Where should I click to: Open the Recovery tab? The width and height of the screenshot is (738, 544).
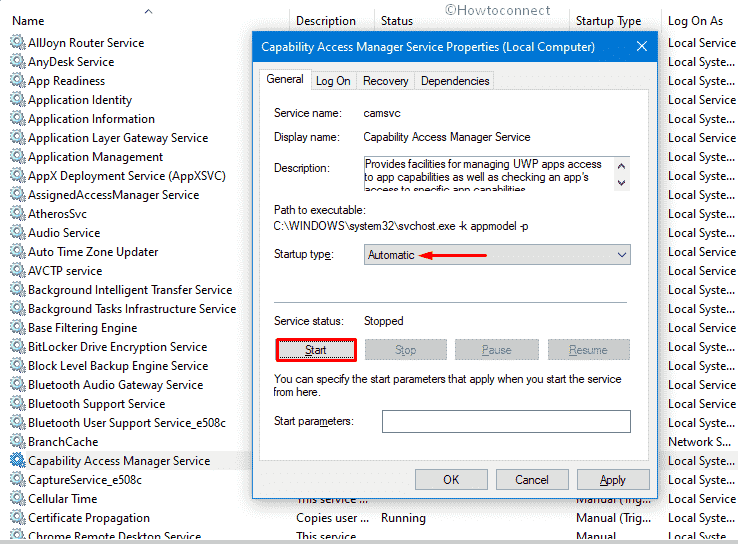(385, 81)
